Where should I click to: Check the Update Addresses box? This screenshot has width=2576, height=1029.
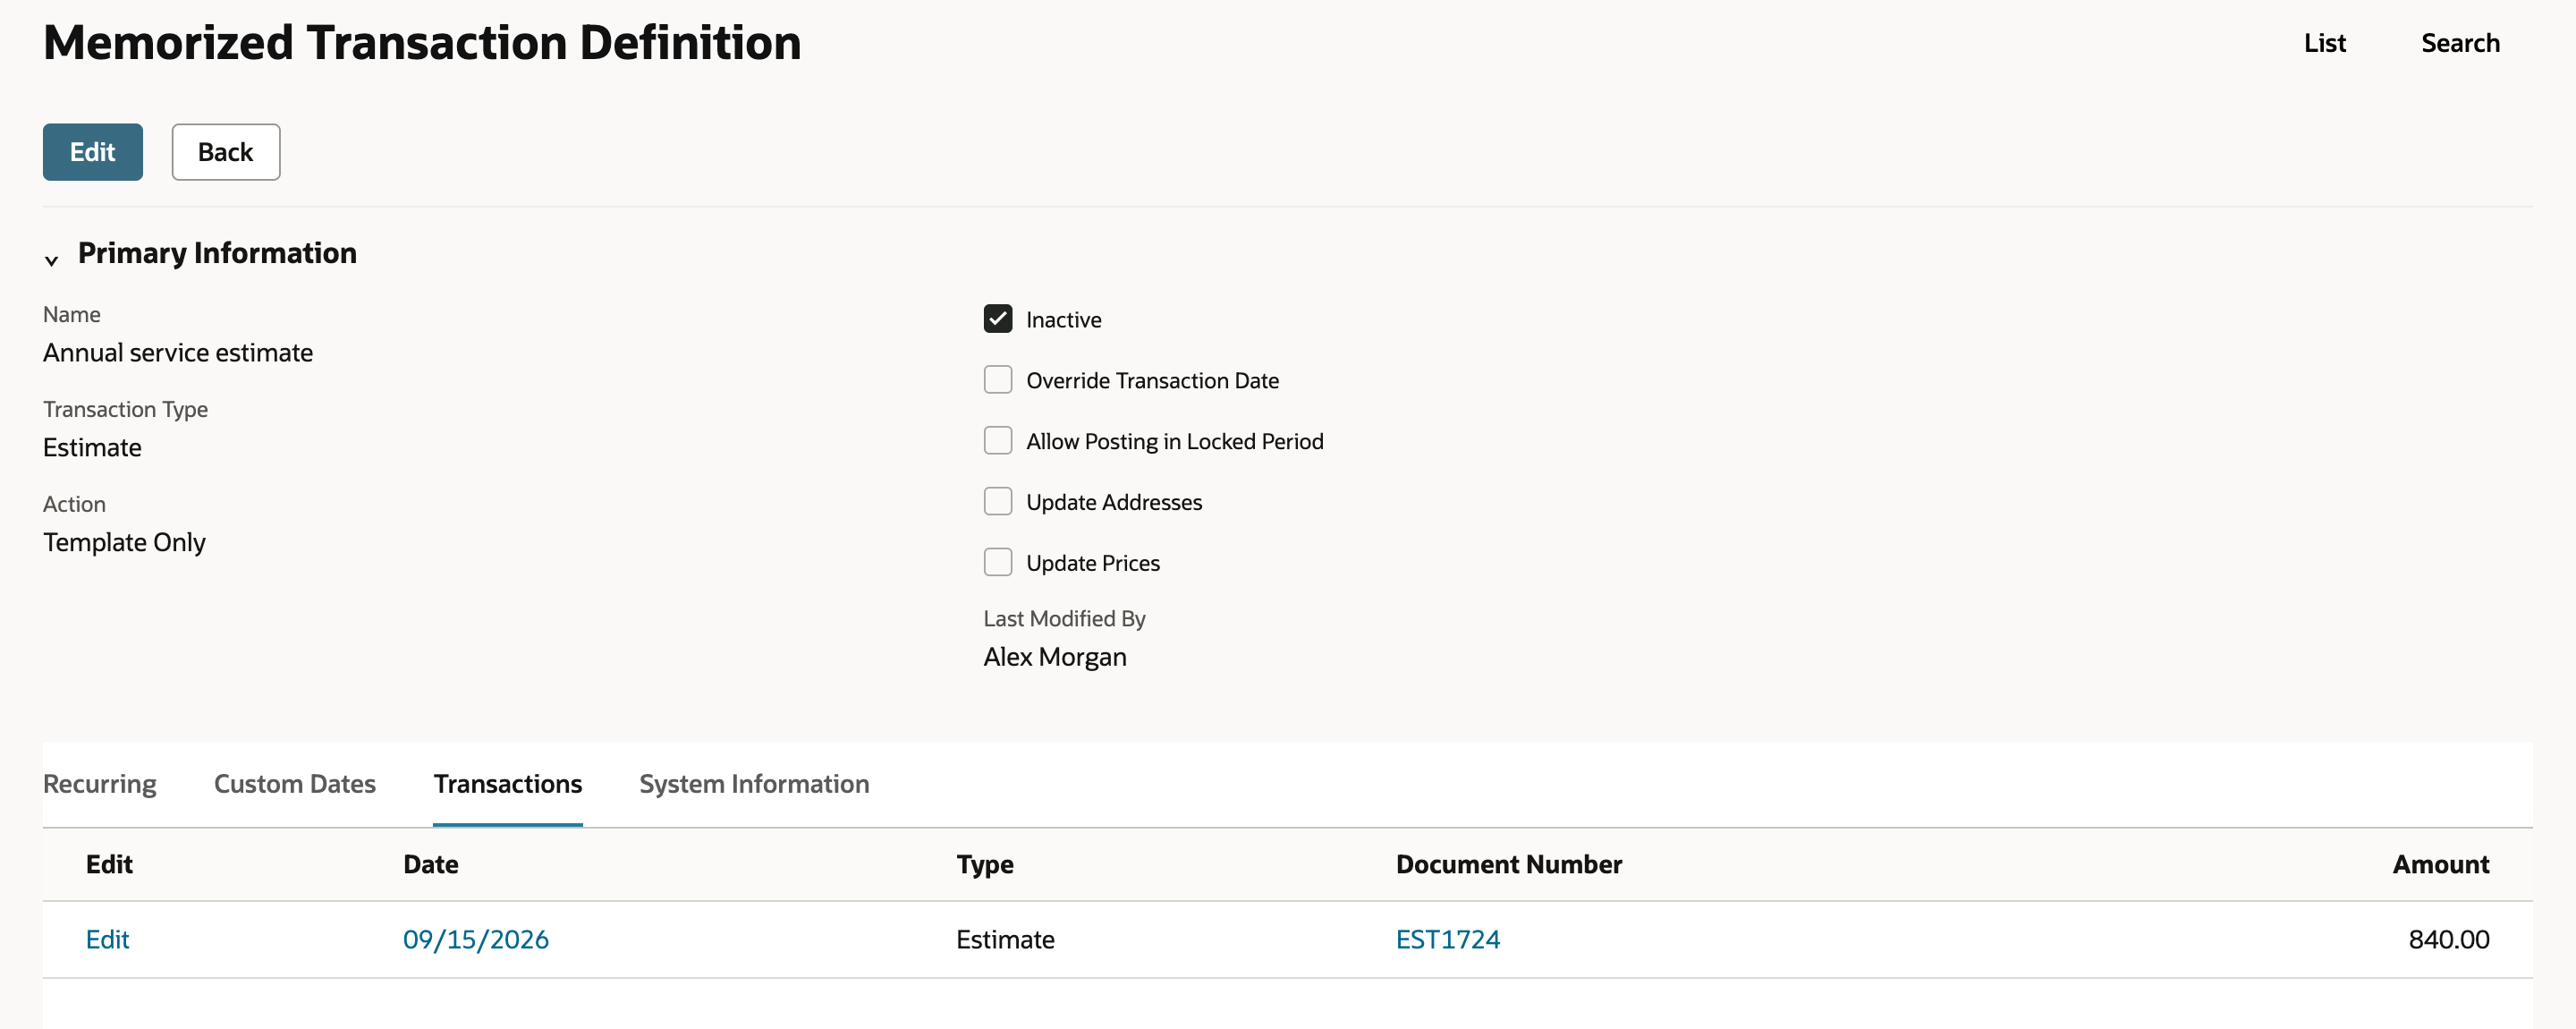pyautogui.click(x=997, y=502)
